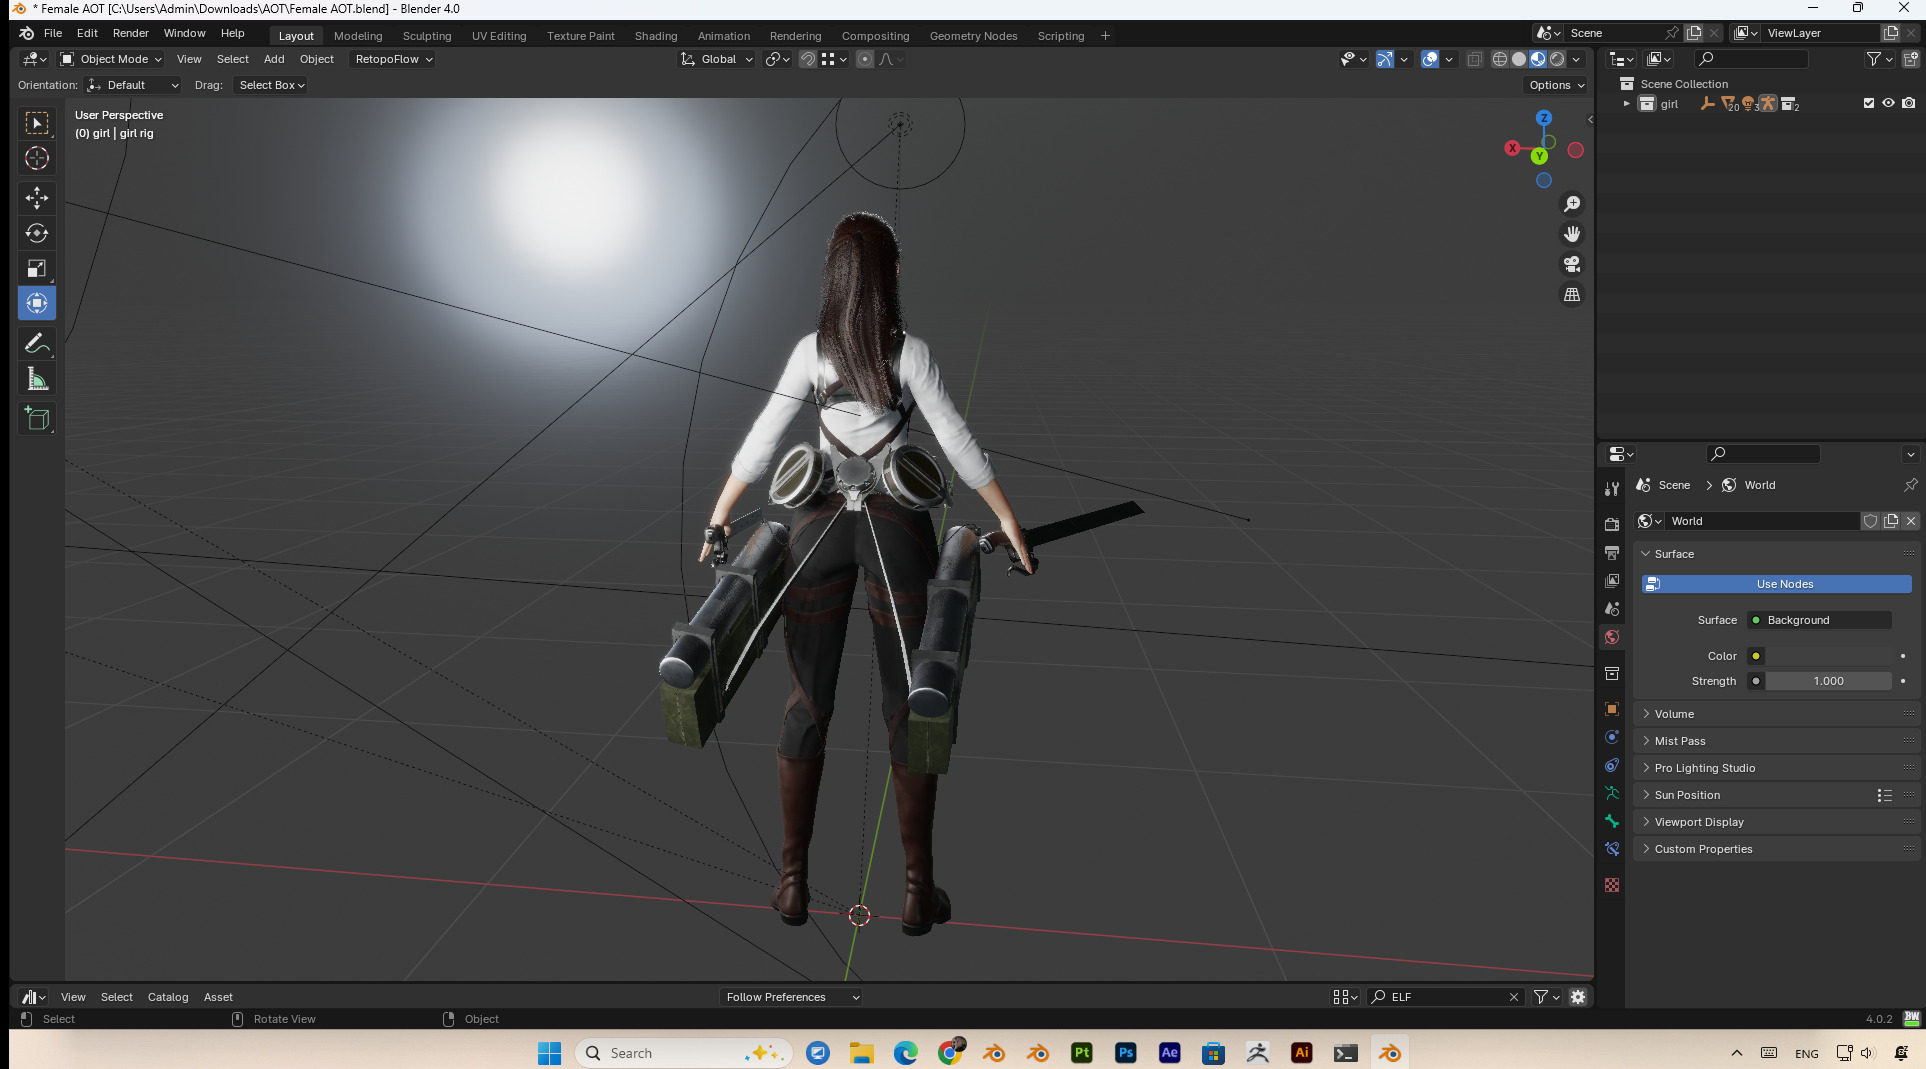Viewport: 1926px width, 1069px height.
Task: Activate the 3D Cursor tool
Action: coord(37,158)
